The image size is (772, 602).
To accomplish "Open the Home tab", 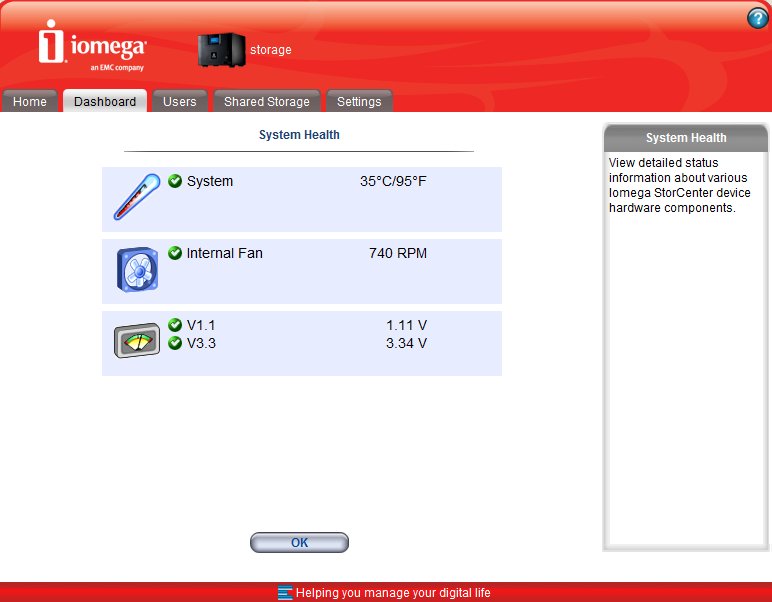I will click(x=30, y=102).
